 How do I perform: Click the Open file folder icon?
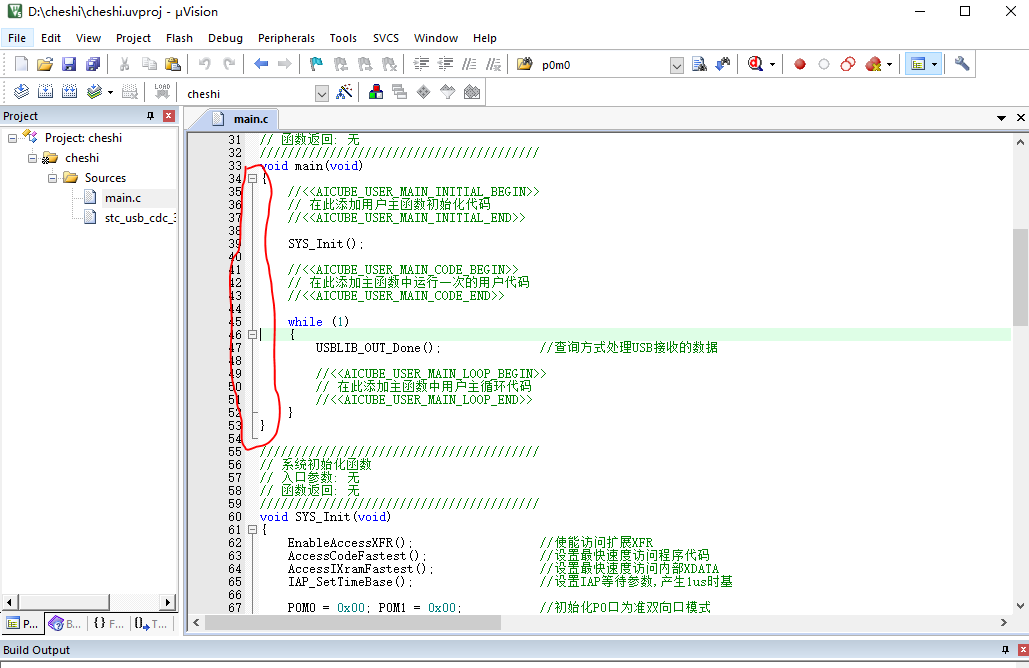pyautogui.click(x=45, y=64)
